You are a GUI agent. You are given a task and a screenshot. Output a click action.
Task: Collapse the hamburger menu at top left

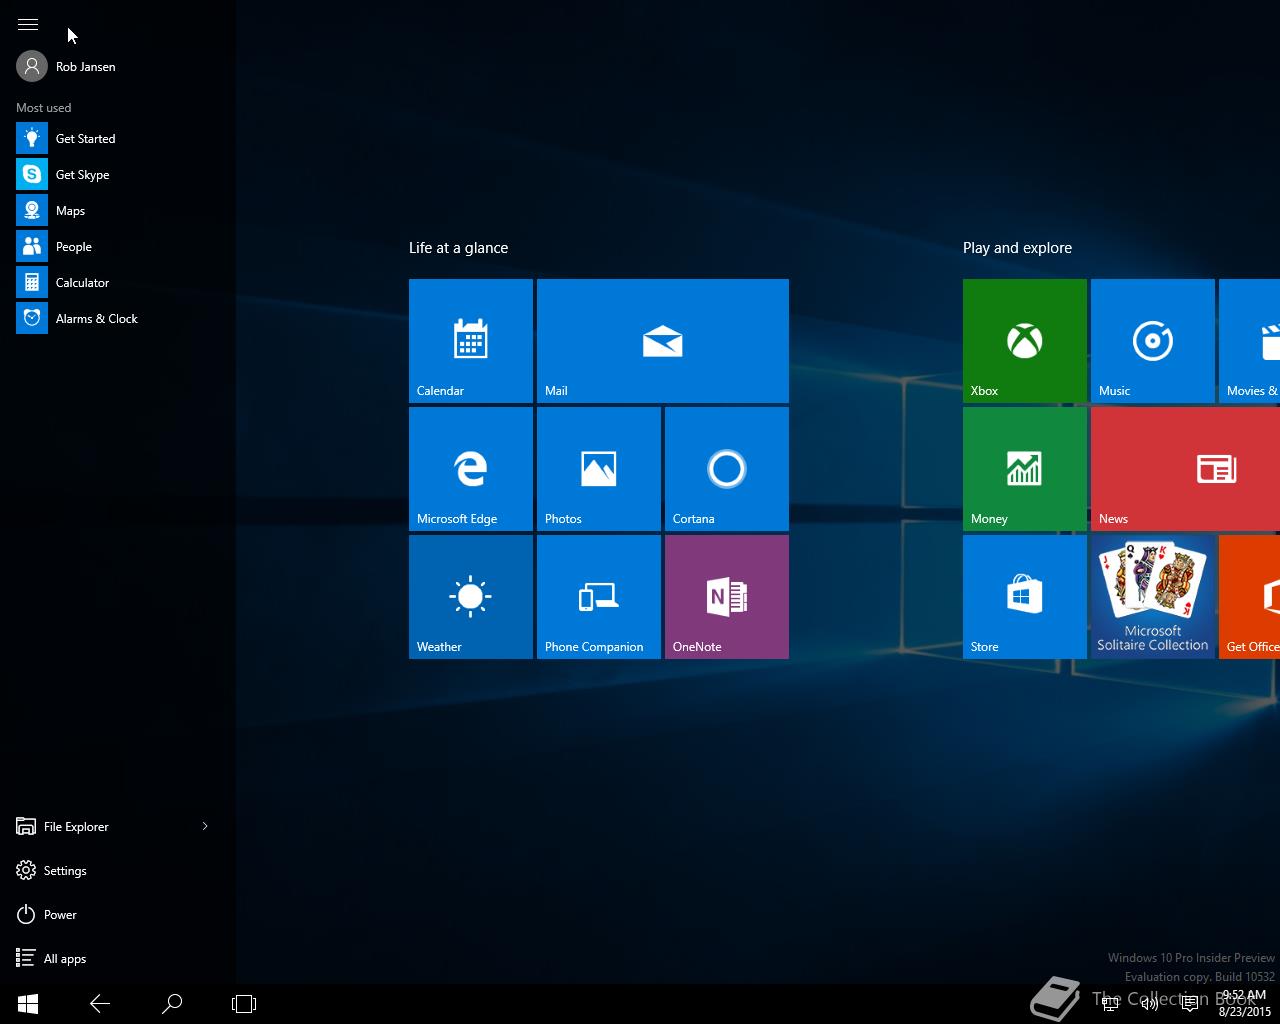28,24
